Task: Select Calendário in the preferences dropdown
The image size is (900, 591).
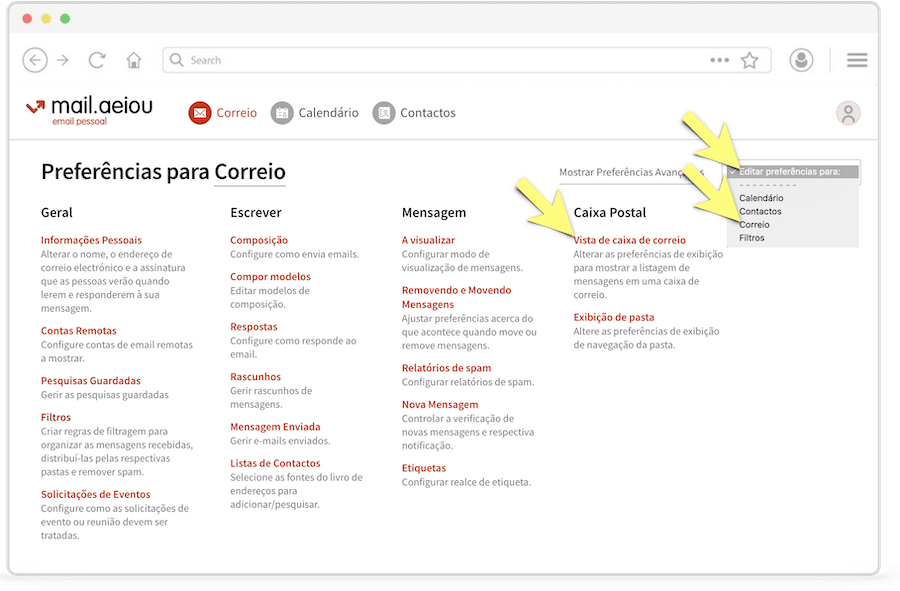Action: (761, 198)
